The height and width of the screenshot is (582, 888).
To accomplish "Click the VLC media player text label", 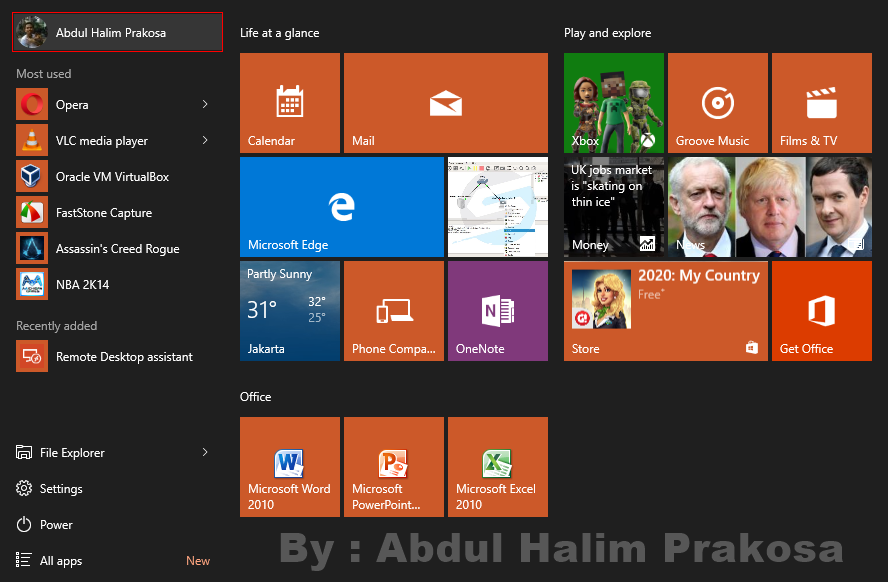I will (102, 141).
